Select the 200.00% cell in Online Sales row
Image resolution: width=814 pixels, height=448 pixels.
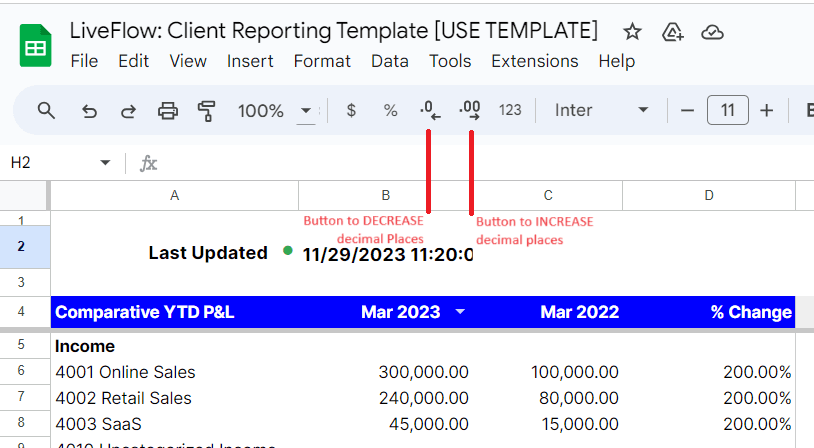coord(709,372)
